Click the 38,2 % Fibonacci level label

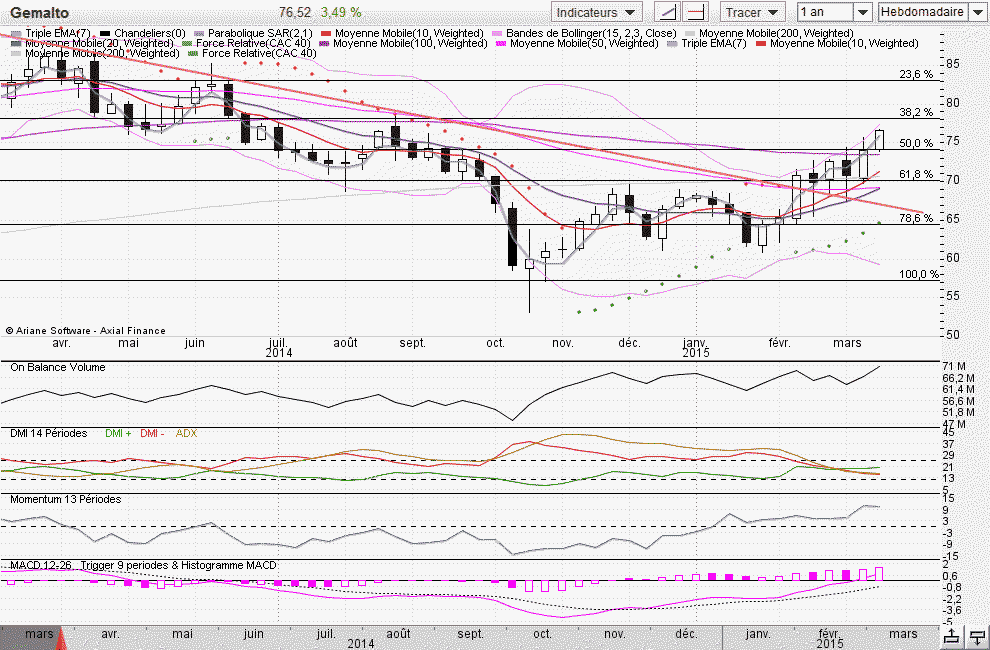(916, 112)
